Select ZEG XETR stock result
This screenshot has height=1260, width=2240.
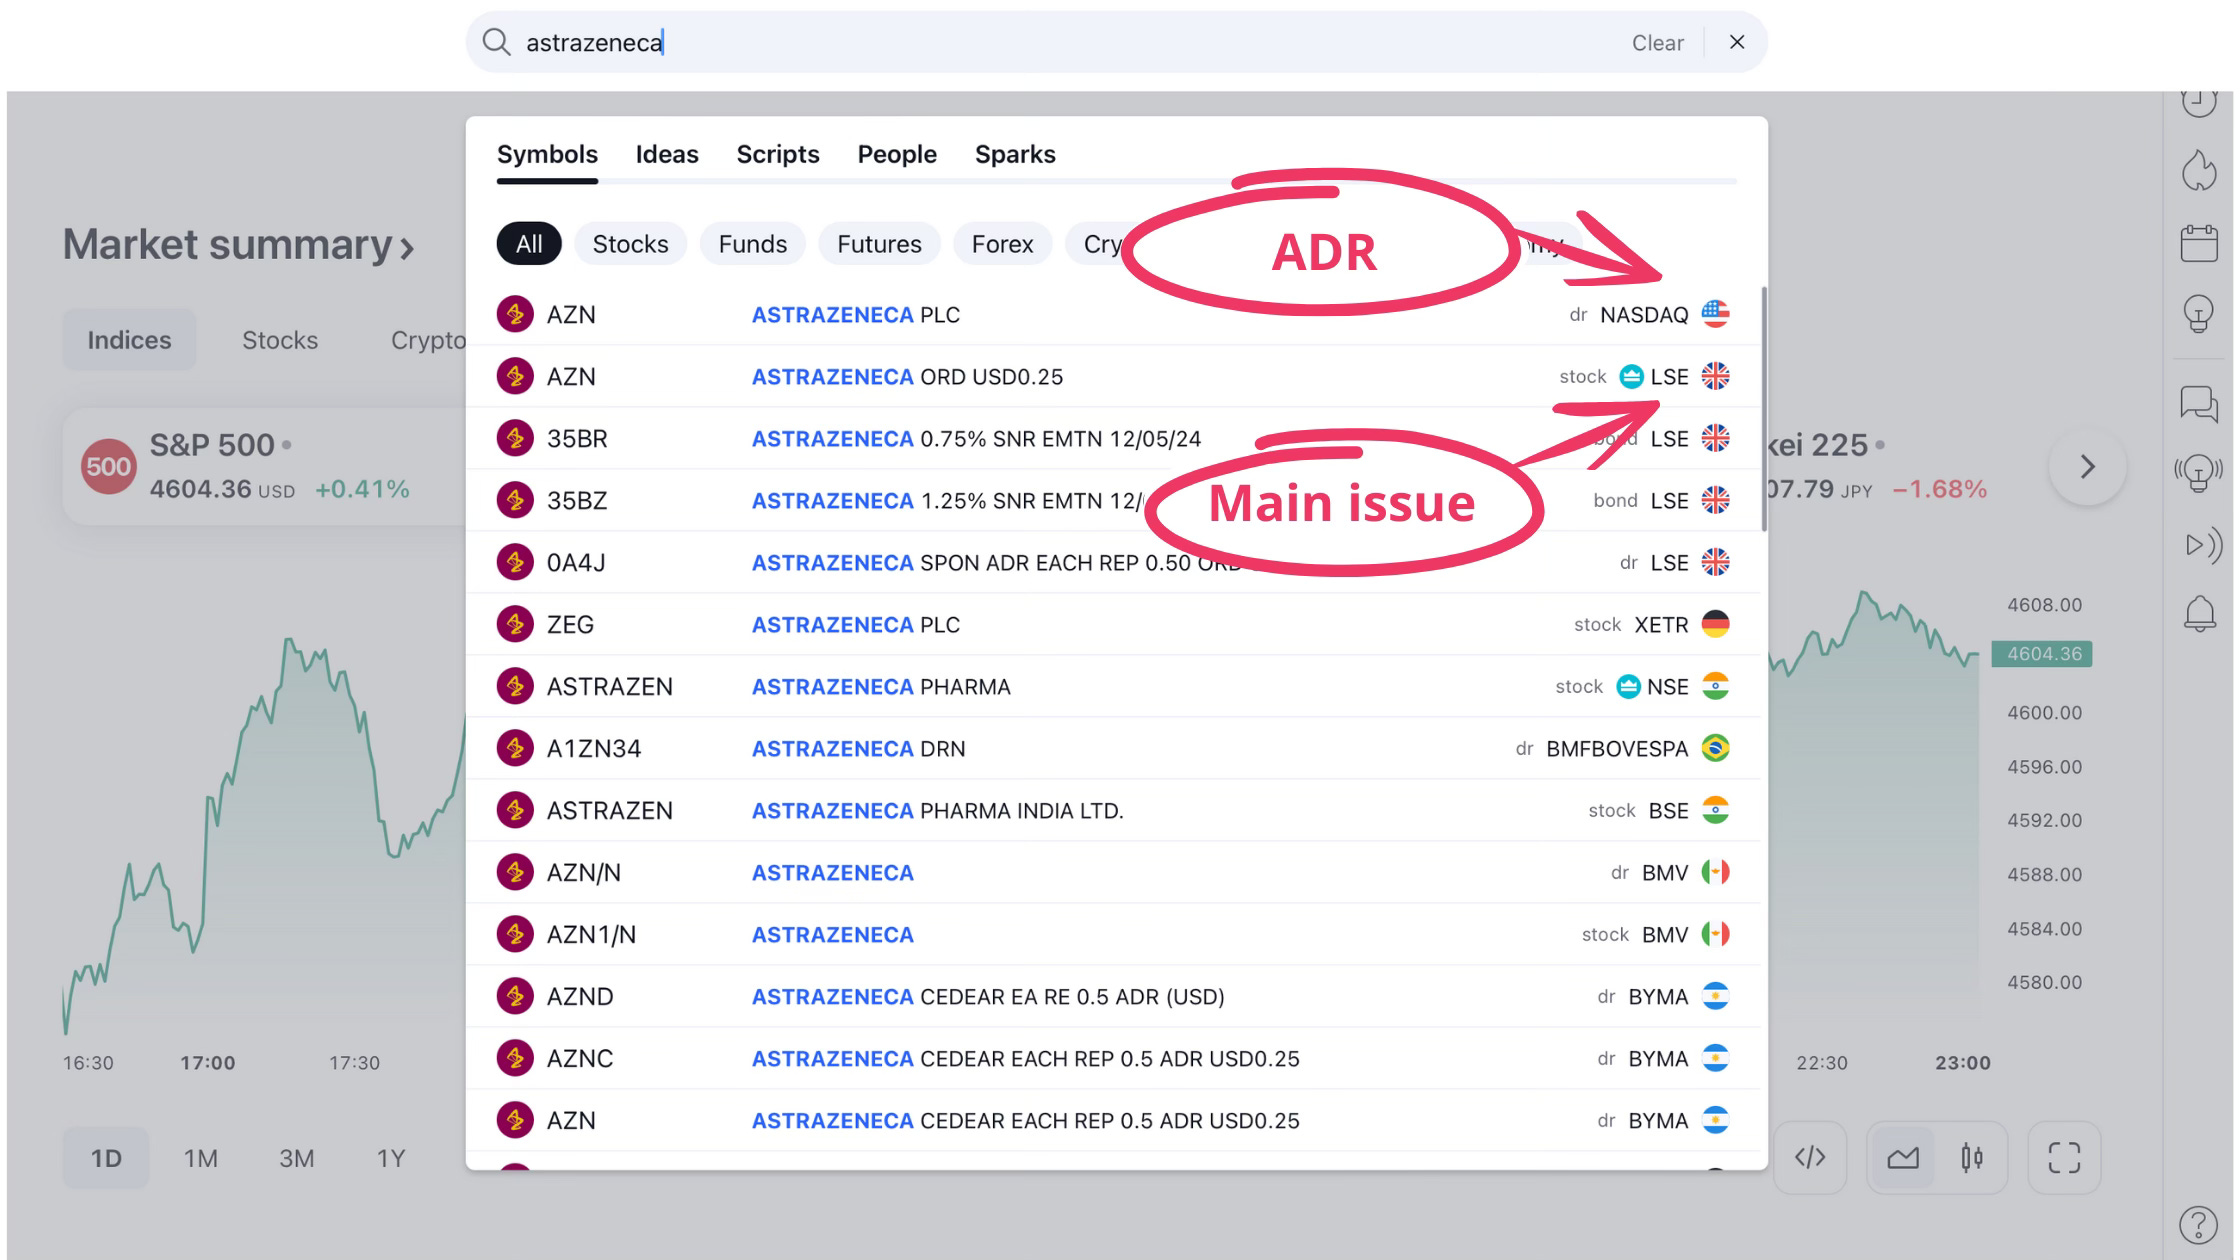1113,624
